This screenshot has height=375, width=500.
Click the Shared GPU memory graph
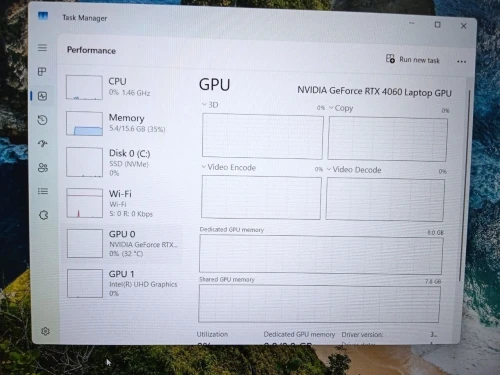click(x=319, y=304)
